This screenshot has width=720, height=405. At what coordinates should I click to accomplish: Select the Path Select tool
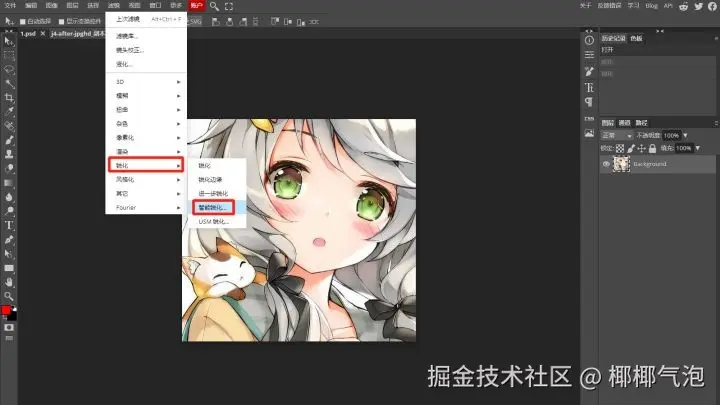tap(9, 254)
